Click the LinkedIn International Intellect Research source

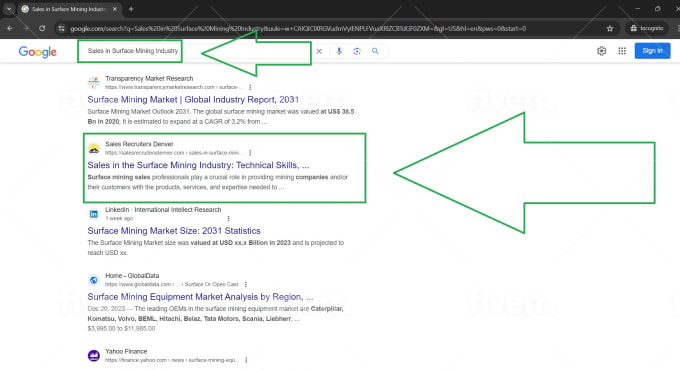tap(163, 209)
